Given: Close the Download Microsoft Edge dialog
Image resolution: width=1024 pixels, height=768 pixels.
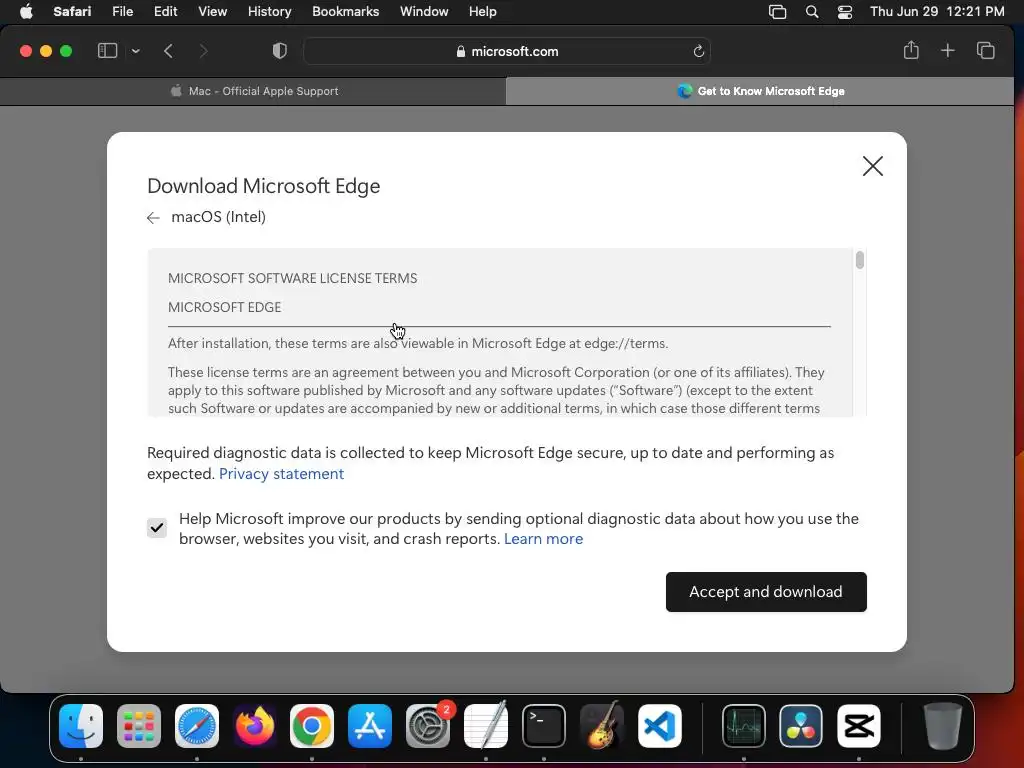Looking at the screenshot, I should coord(872,166).
